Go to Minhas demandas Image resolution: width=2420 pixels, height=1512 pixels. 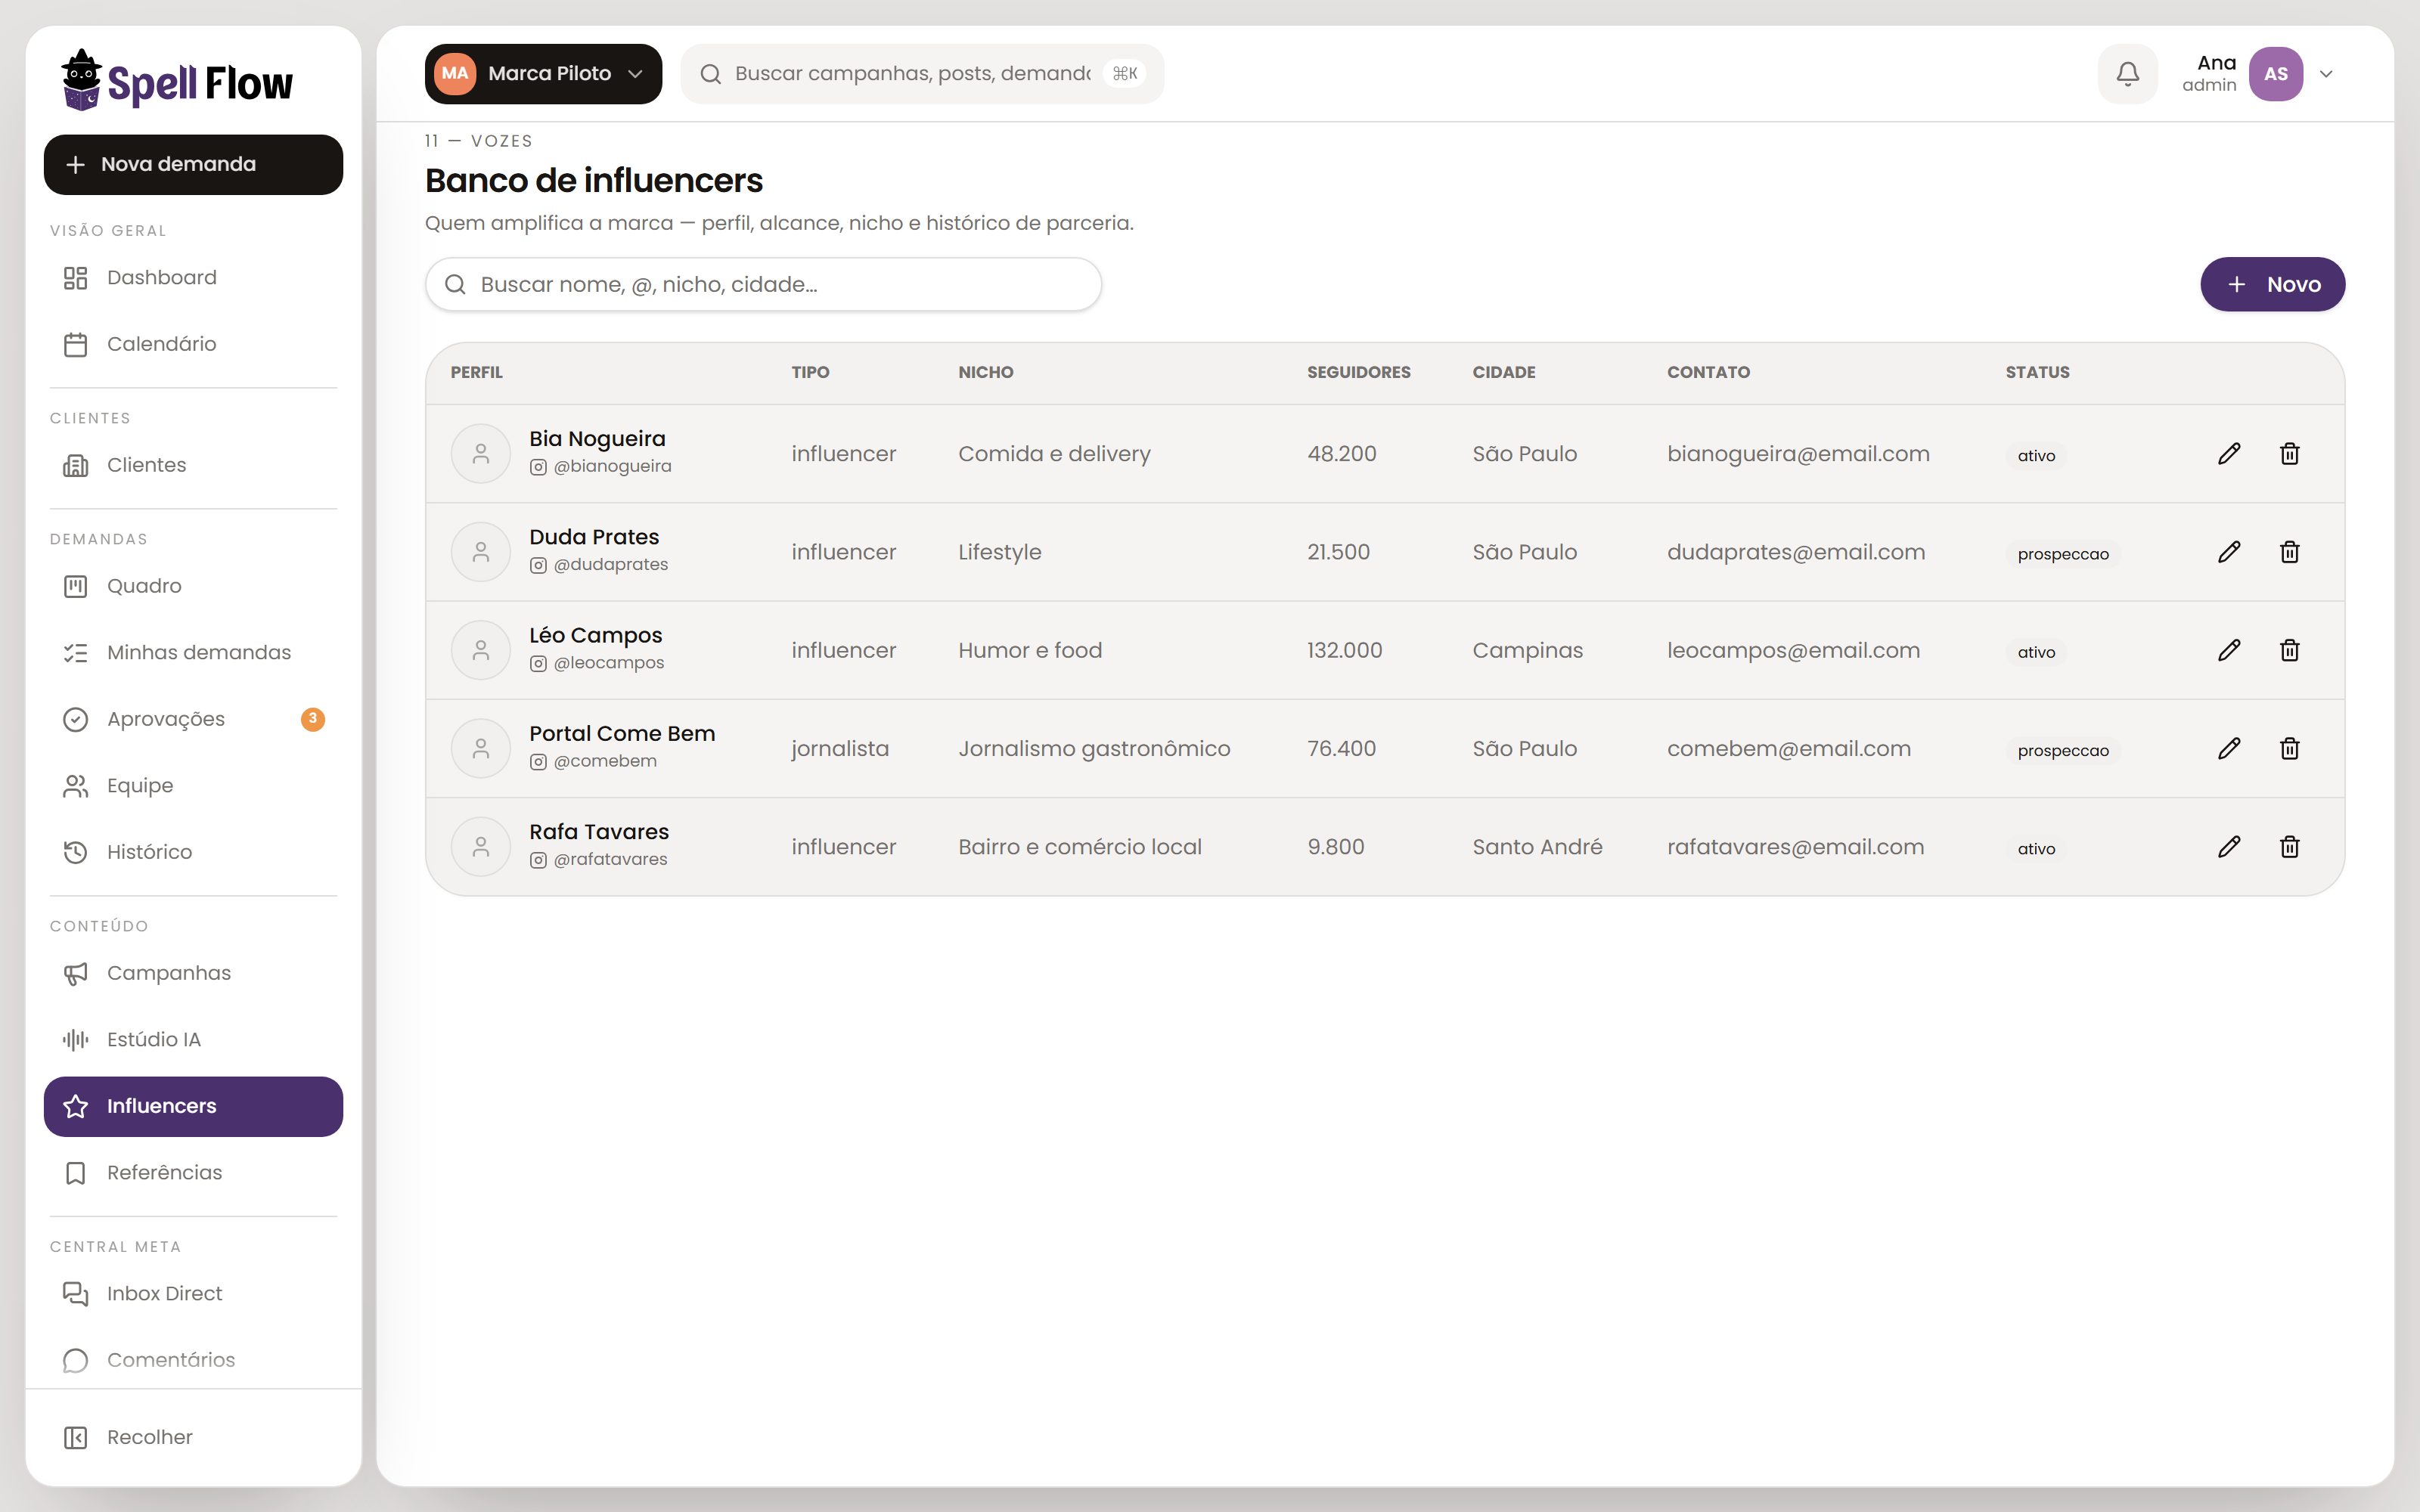pos(193,653)
